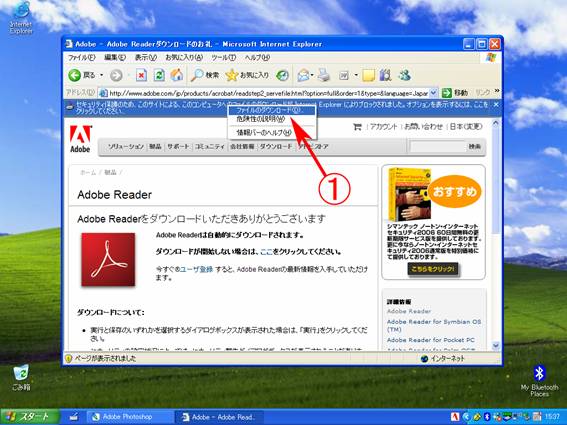Viewport: 567px width, 425px height.
Task: Click the アカウント link at page top
Action: [384, 127]
